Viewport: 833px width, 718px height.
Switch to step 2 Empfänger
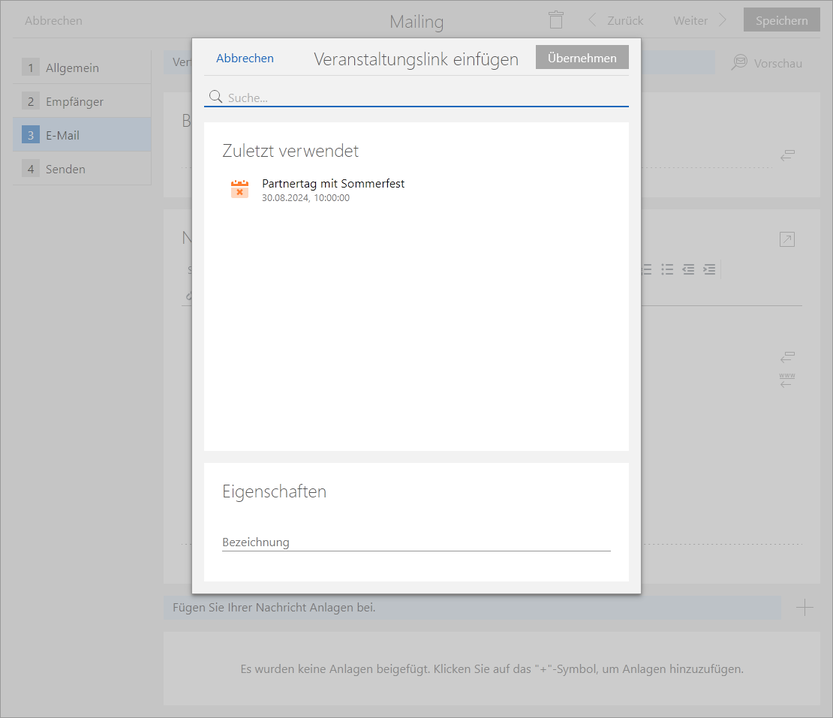(x=74, y=102)
